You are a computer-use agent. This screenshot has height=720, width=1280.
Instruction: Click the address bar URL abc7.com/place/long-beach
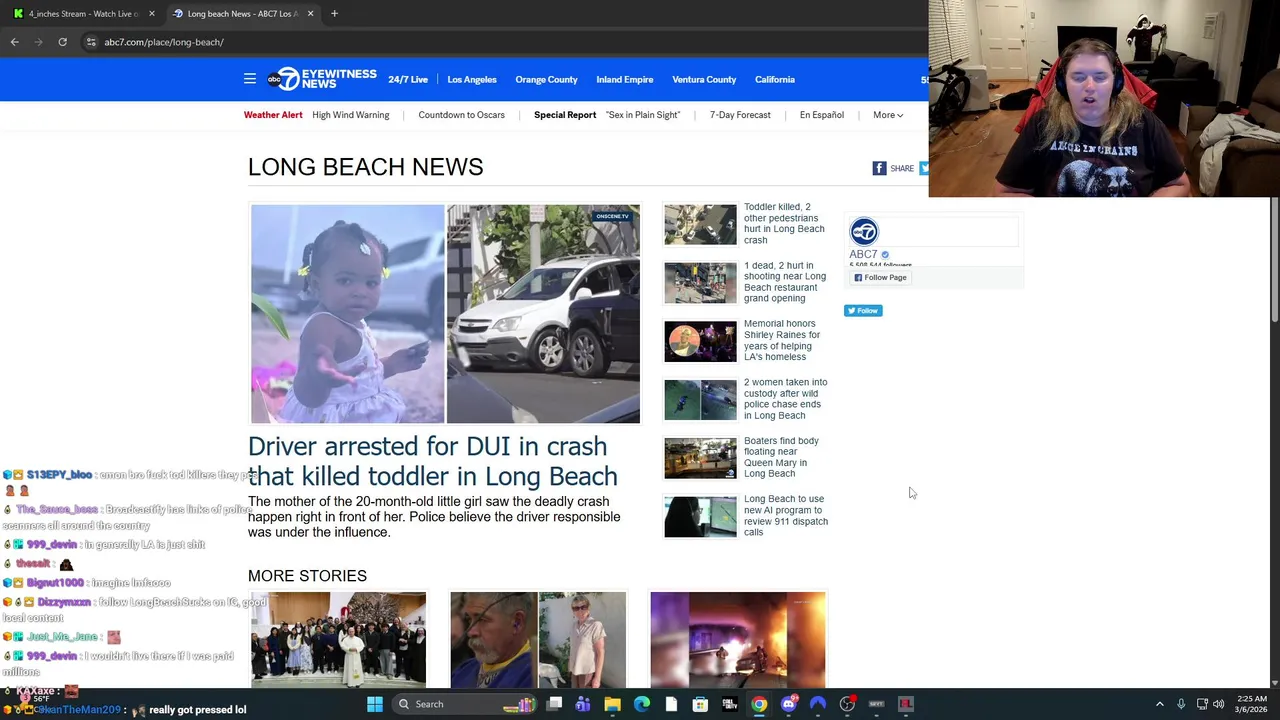[x=164, y=42]
